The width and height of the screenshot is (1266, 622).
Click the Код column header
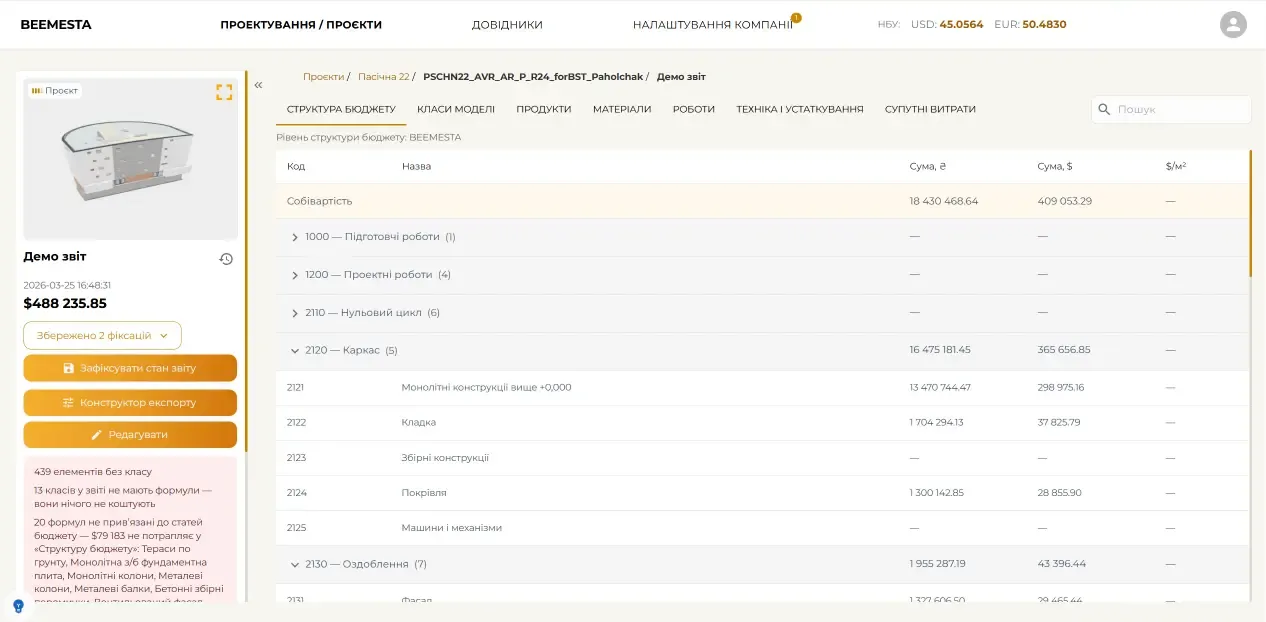296,166
